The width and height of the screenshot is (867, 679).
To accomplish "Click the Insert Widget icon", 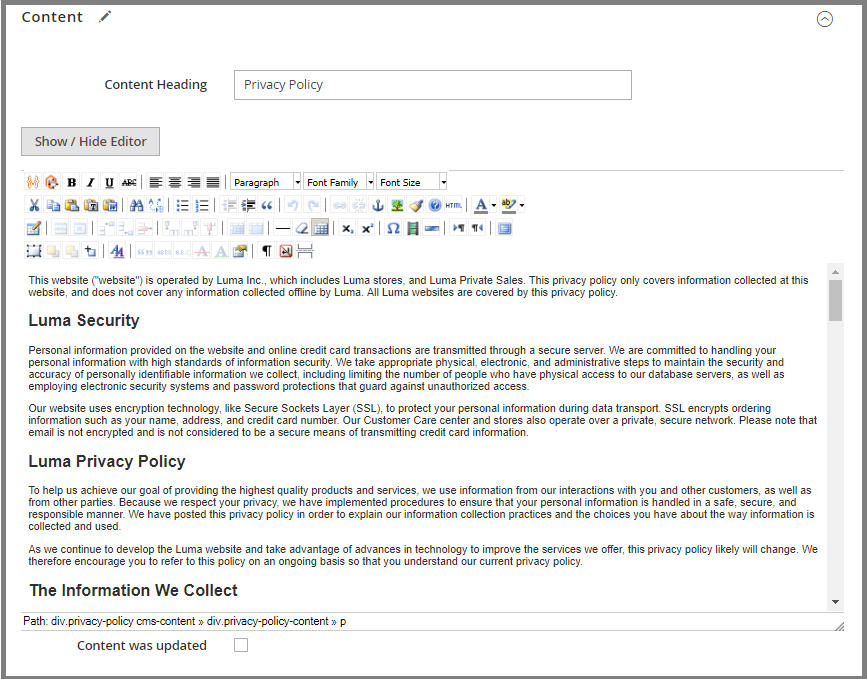I will pos(51,182).
